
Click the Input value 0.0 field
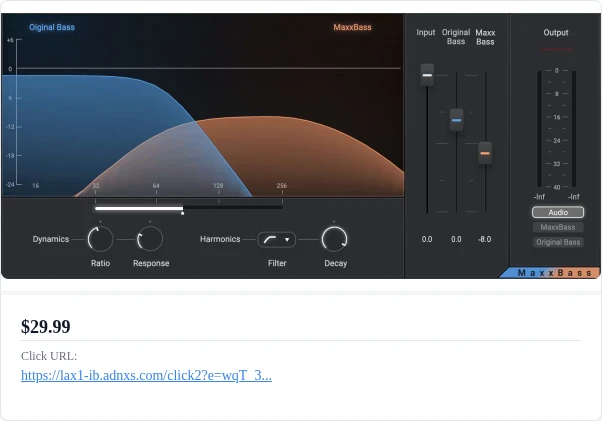[x=427, y=239]
